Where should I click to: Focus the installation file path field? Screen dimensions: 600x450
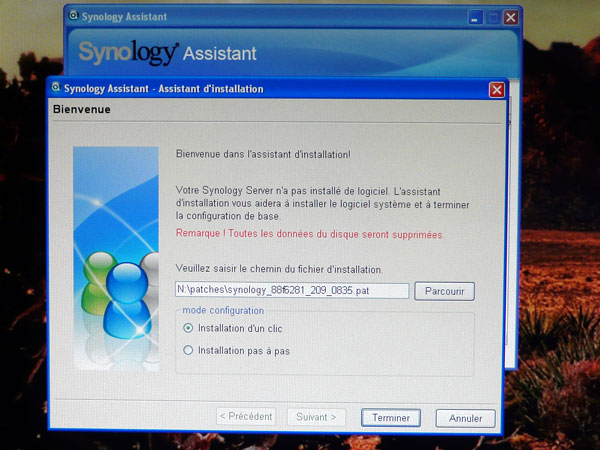292,290
